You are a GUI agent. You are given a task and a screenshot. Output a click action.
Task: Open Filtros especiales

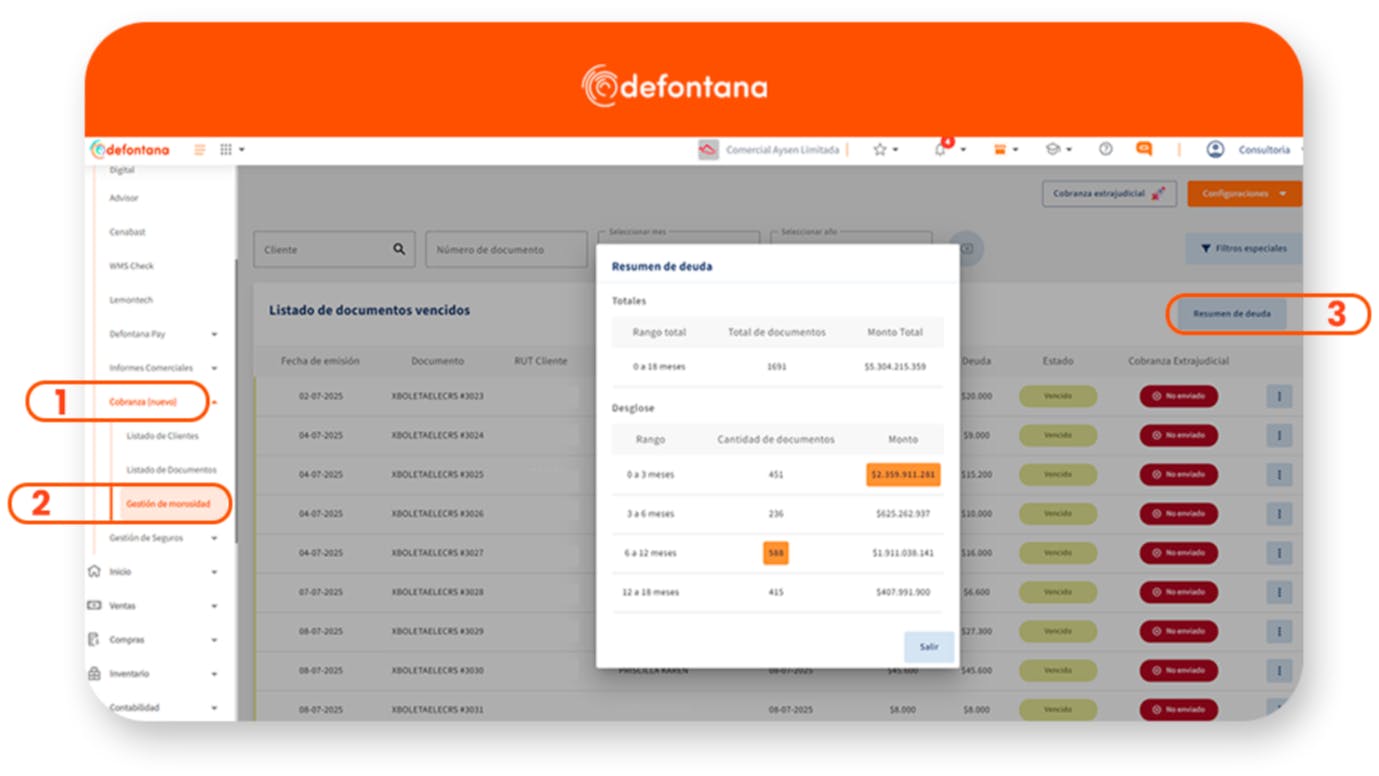(1244, 248)
